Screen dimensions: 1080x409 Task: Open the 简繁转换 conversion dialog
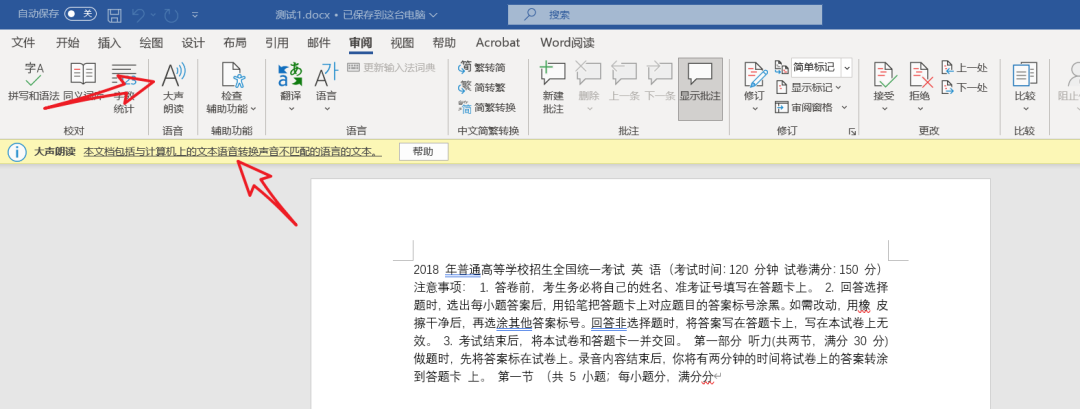(x=486, y=107)
